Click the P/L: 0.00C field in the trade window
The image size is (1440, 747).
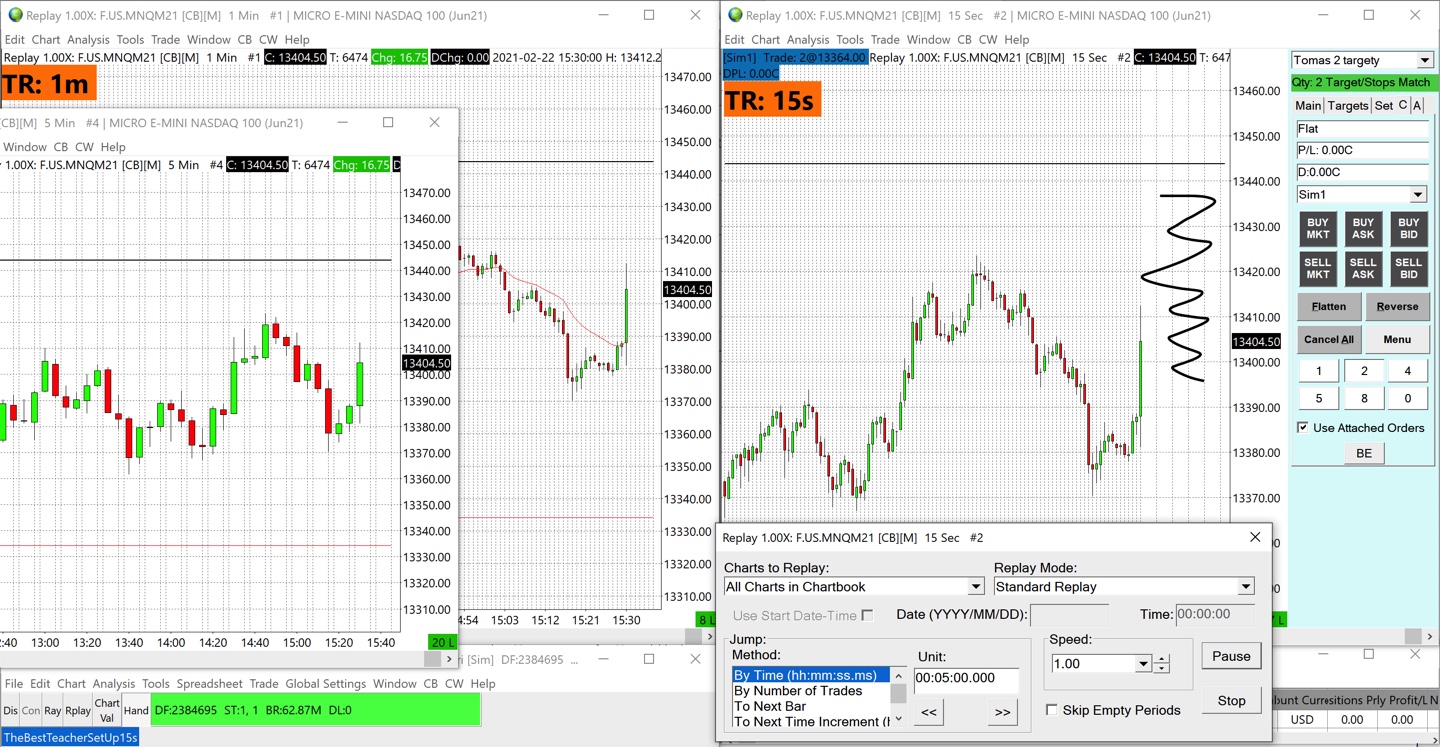(x=1362, y=150)
